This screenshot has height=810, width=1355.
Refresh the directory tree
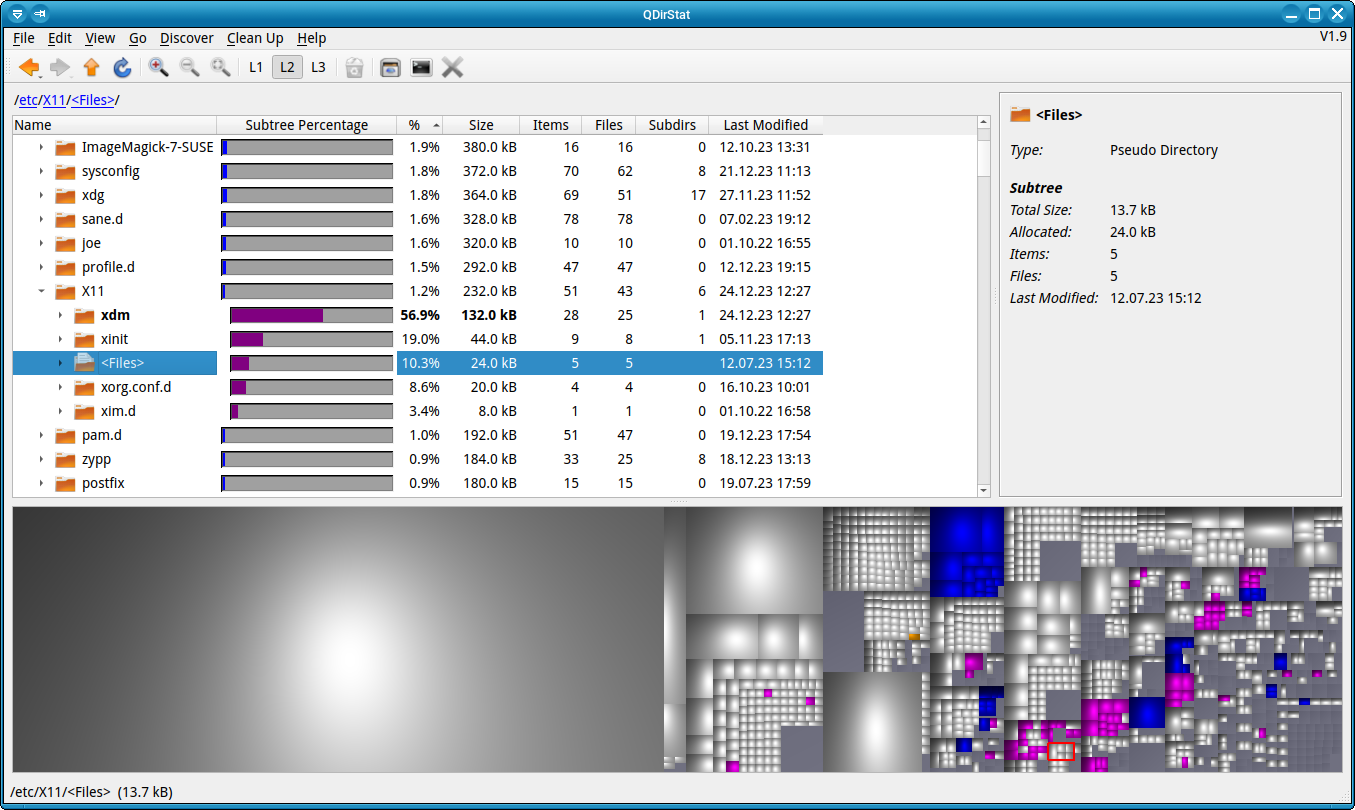[x=122, y=67]
